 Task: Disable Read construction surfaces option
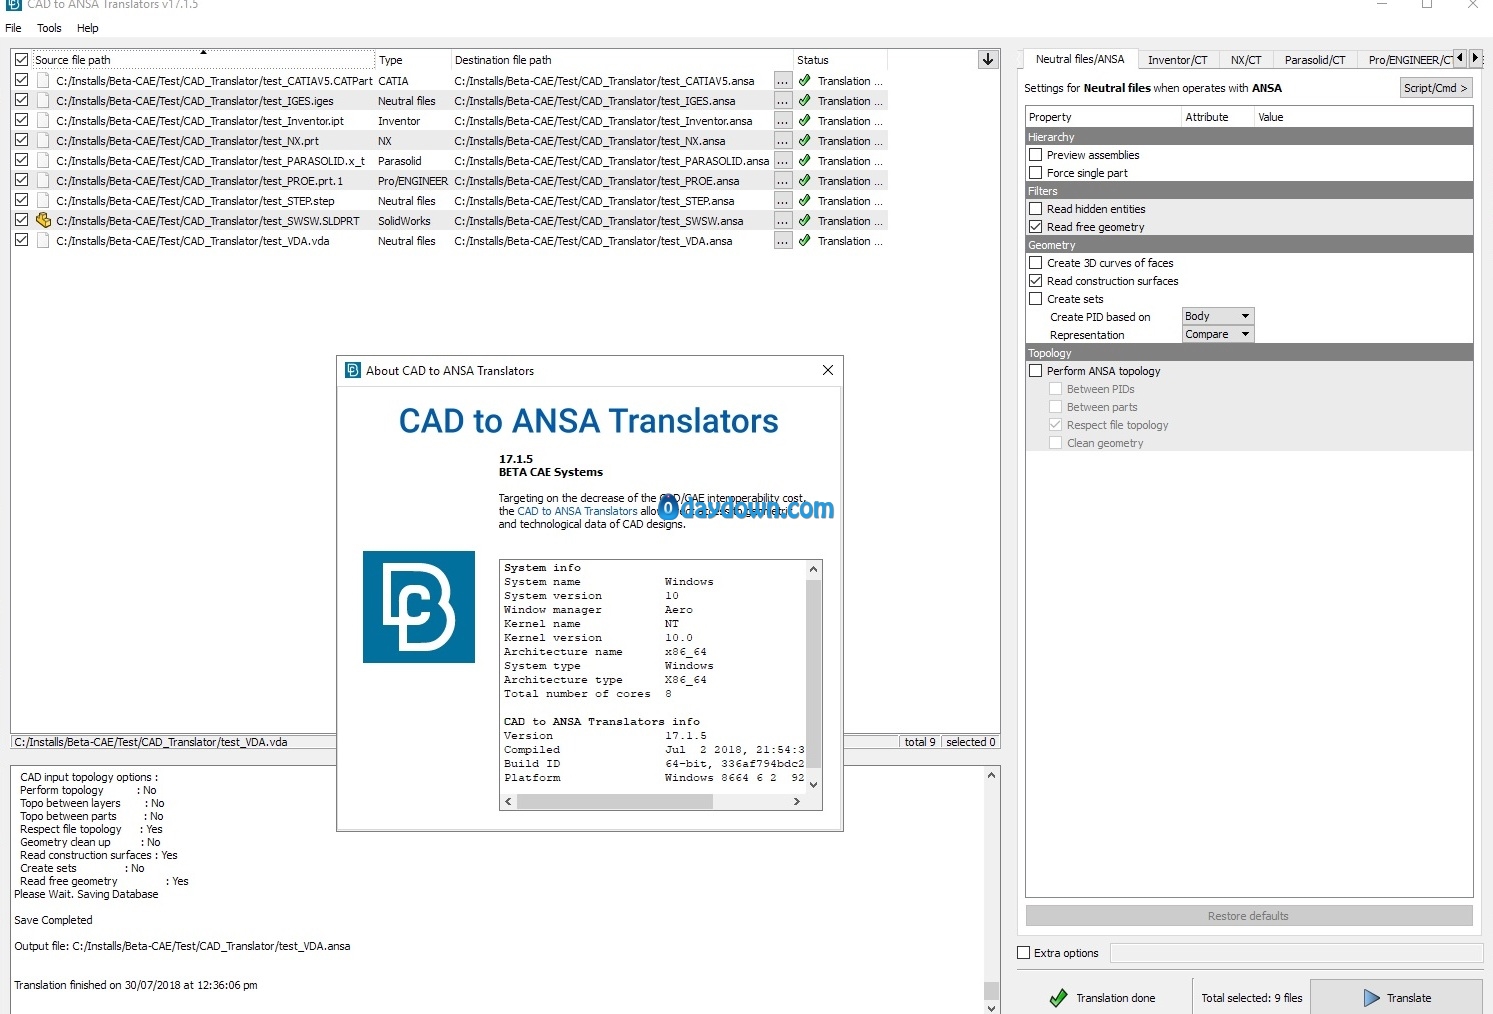click(1036, 281)
